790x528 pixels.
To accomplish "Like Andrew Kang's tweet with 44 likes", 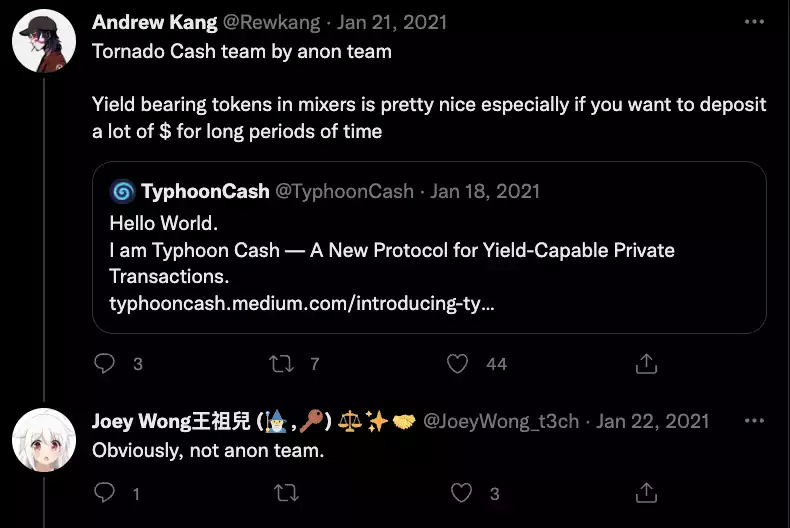I will coord(457,364).
